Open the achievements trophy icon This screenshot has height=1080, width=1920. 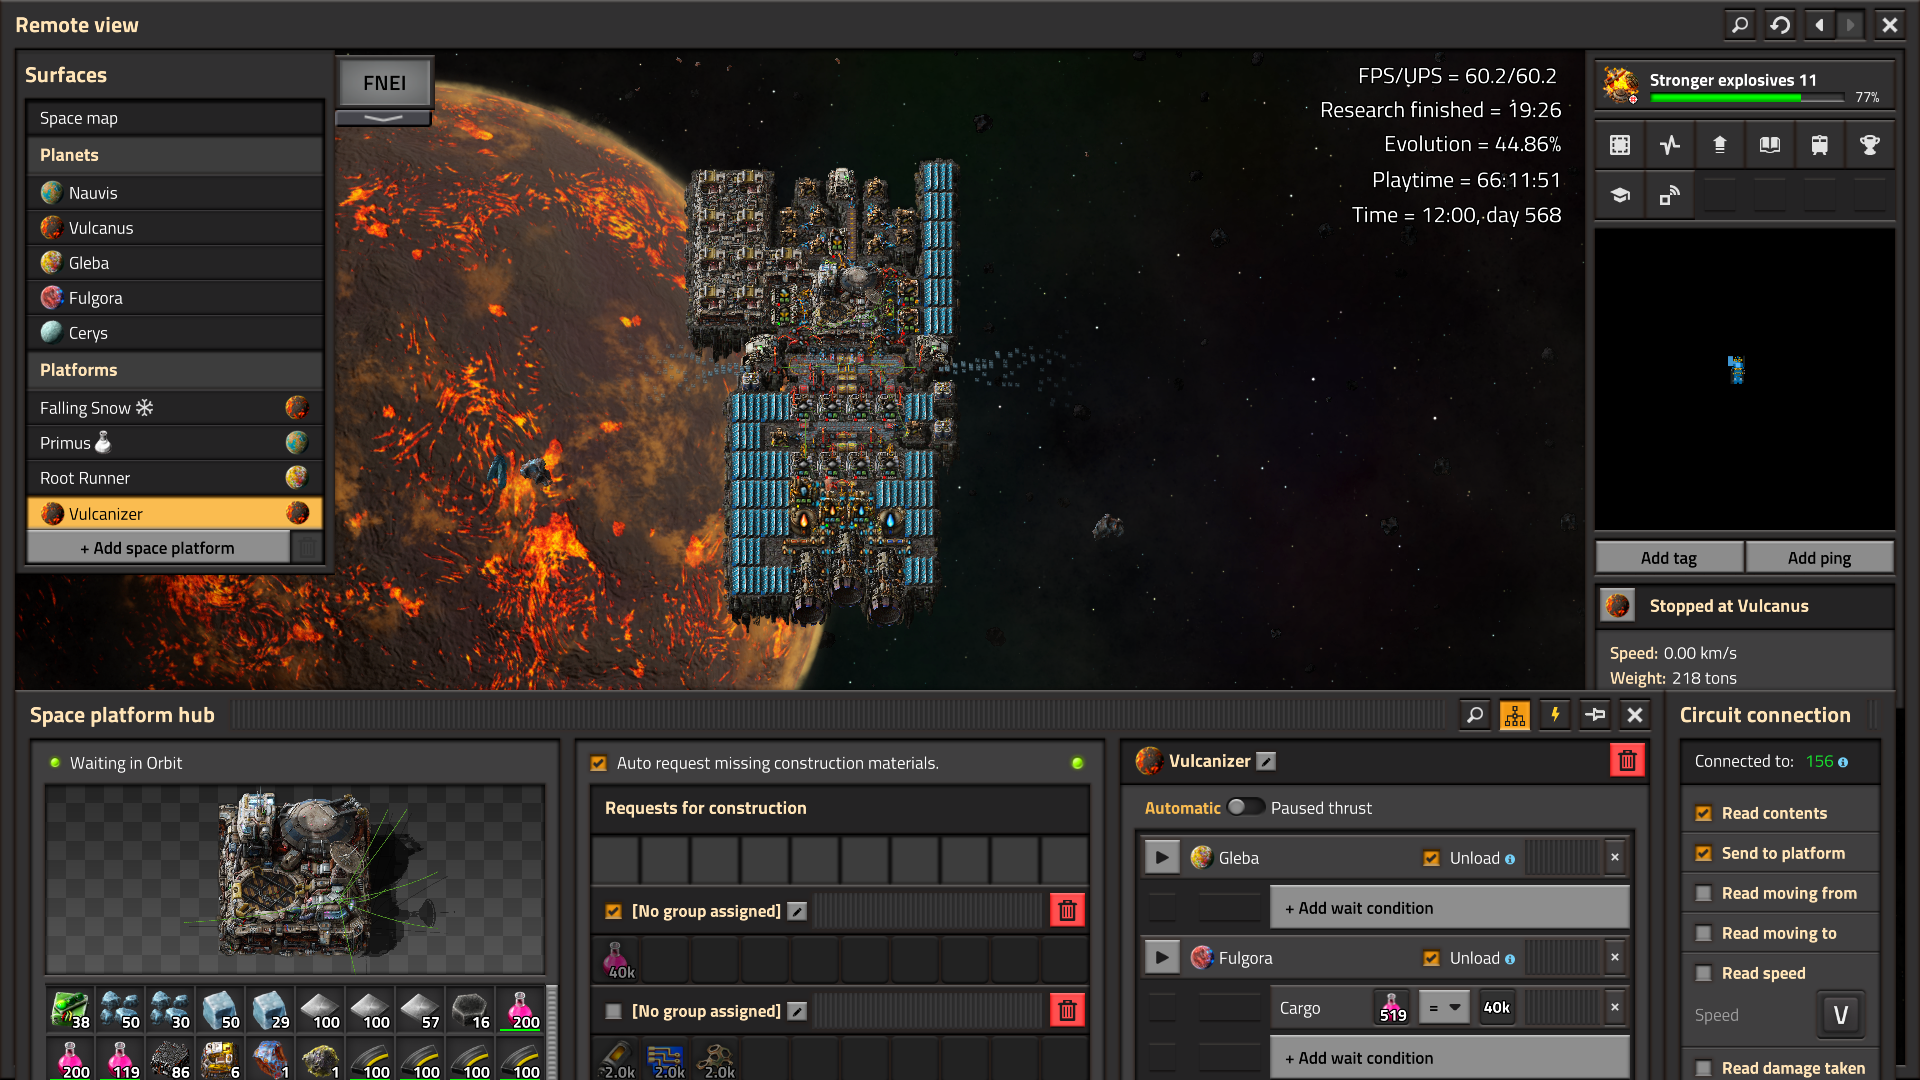(x=1869, y=145)
